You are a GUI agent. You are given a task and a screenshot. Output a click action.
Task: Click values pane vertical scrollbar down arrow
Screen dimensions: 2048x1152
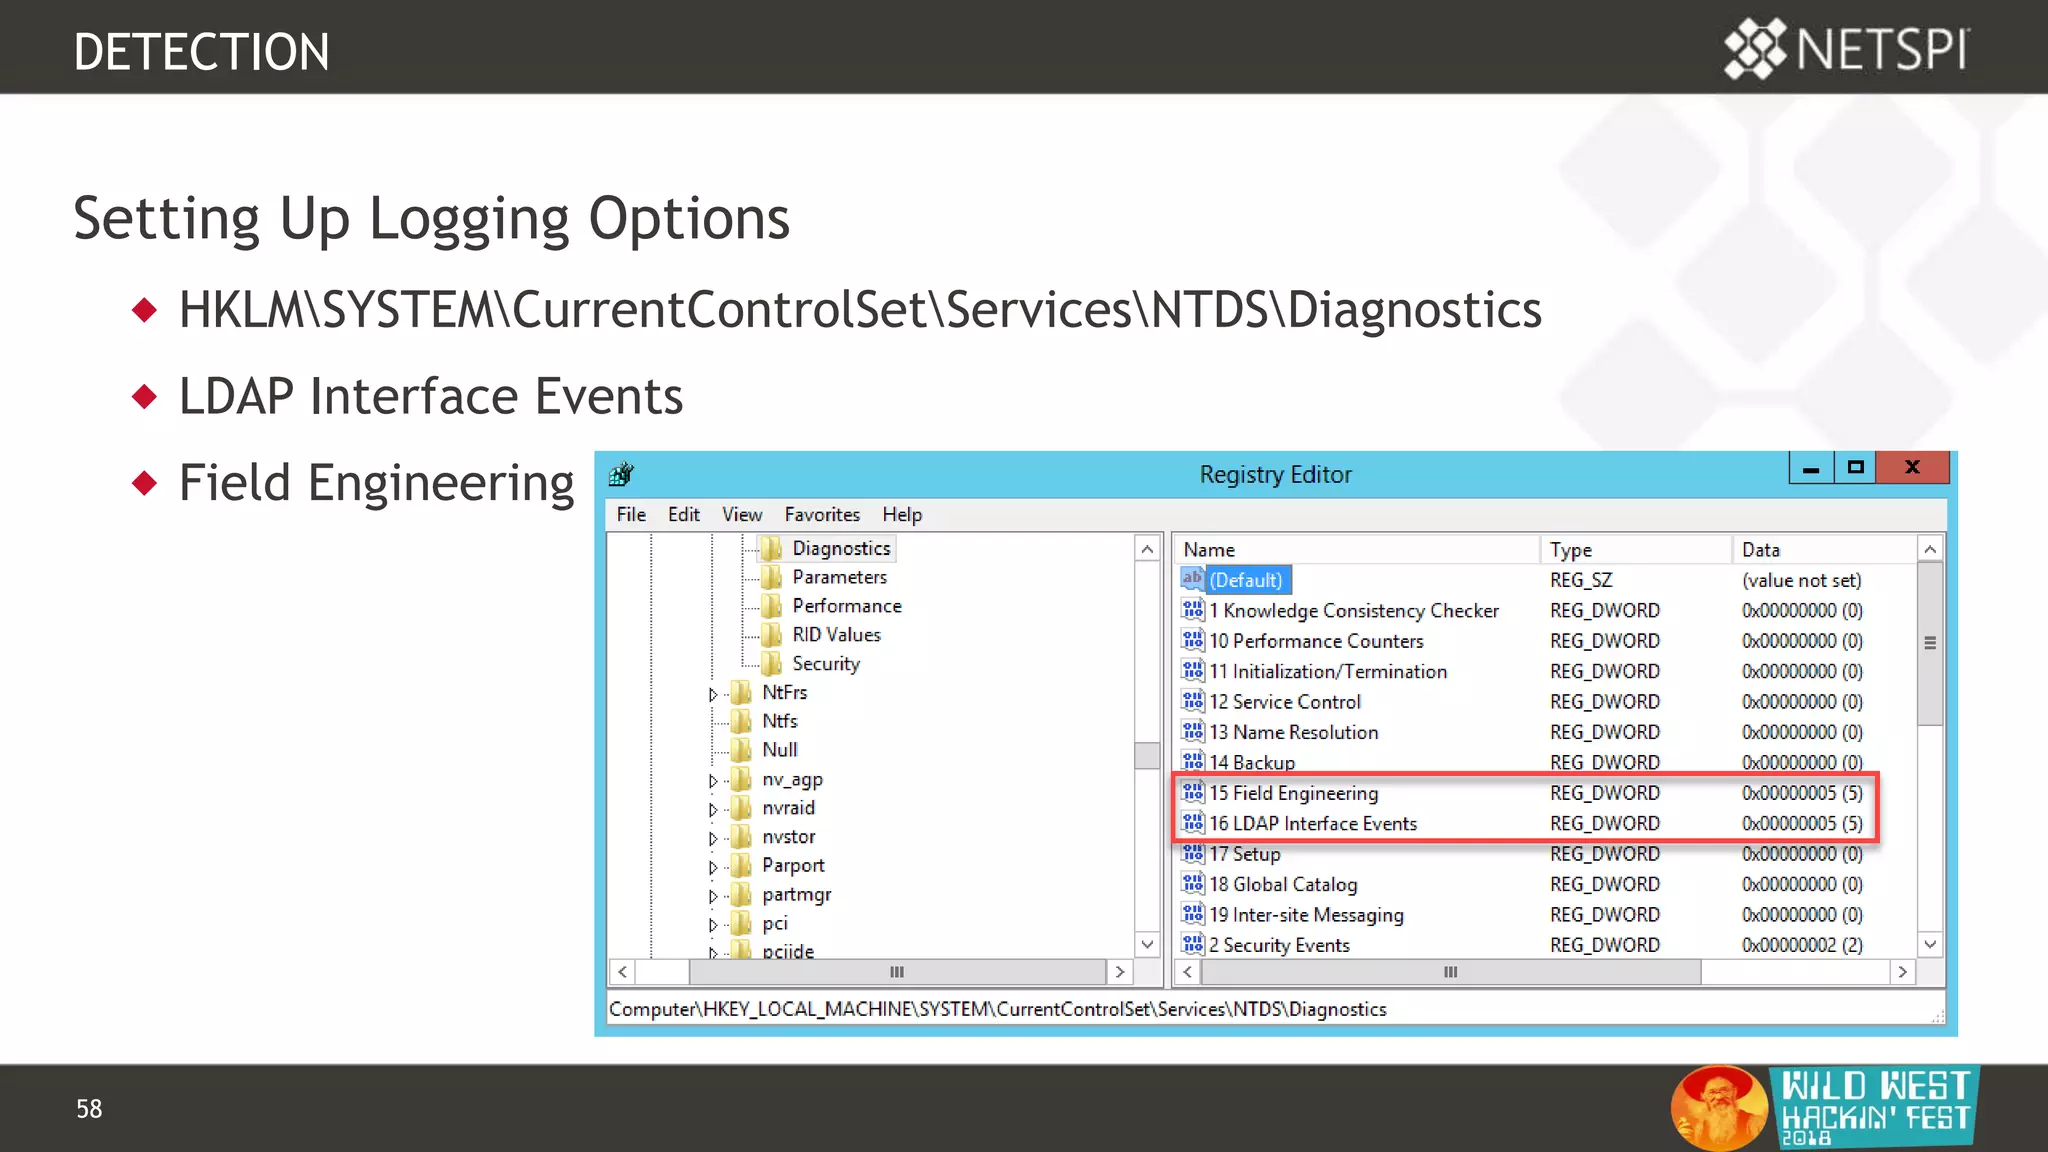coord(1930,944)
